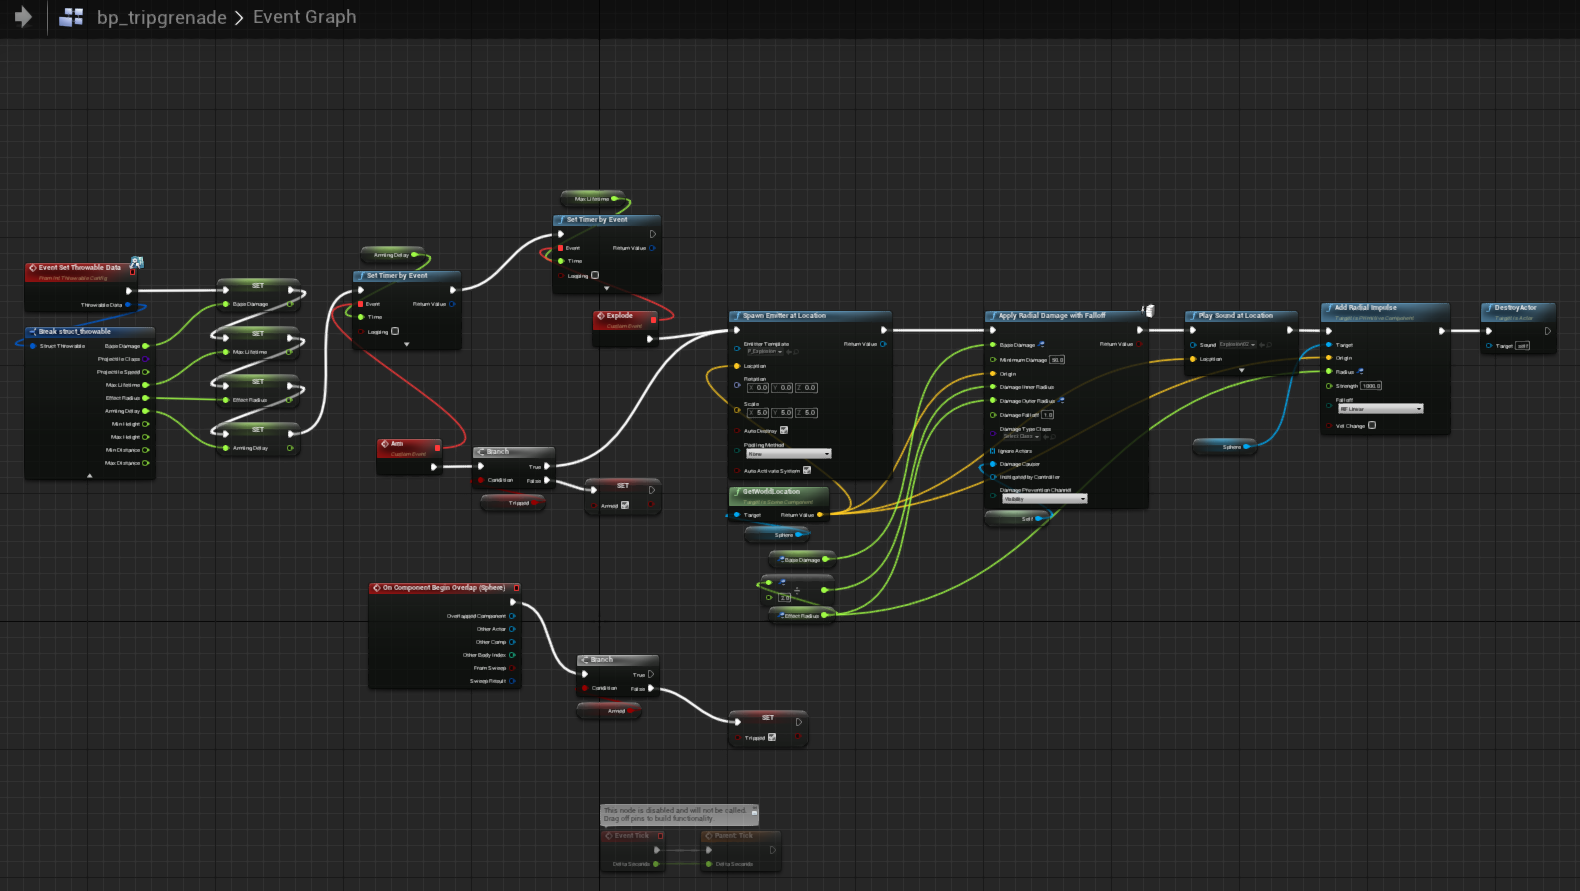Toggle Auto Activate System checkbox
This screenshot has height=891, width=1580.
click(807, 470)
